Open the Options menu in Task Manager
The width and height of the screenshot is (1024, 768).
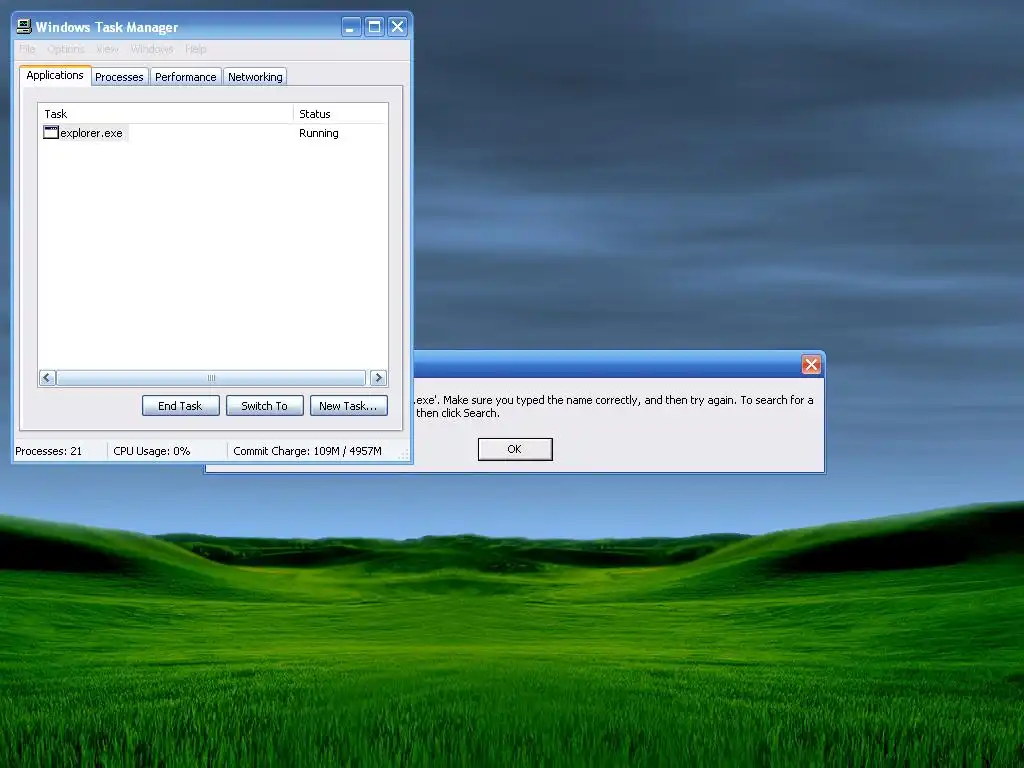[x=65, y=49]
